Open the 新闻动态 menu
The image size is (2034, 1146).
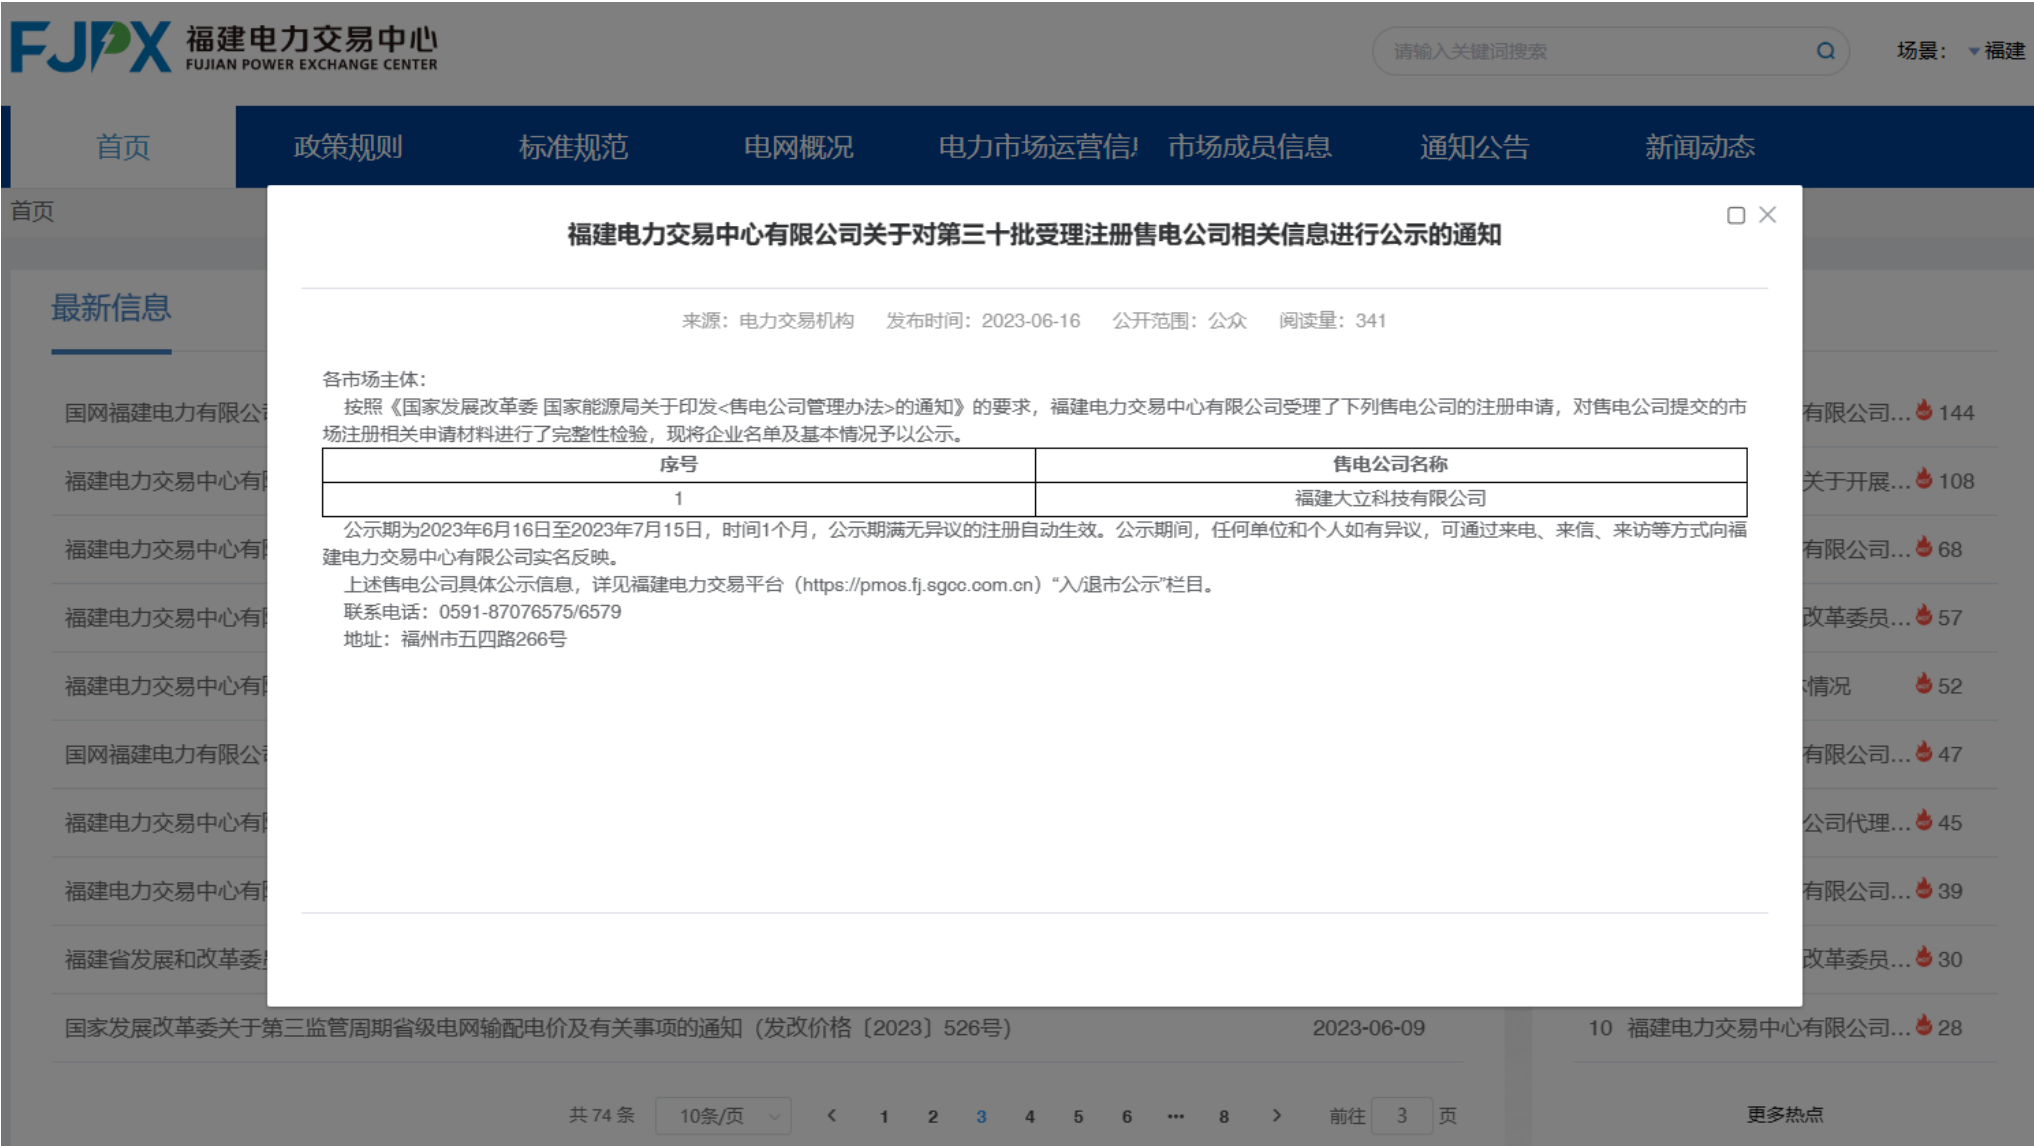1700,147
